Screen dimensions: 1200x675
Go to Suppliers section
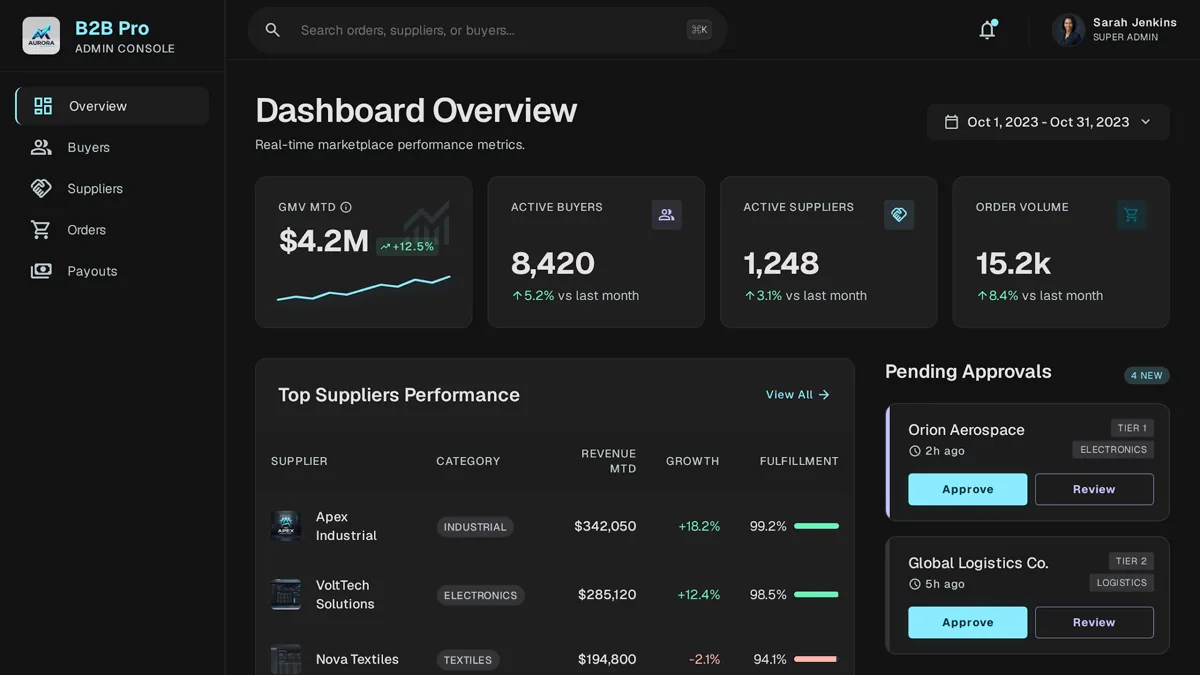(x=112, y=188)
